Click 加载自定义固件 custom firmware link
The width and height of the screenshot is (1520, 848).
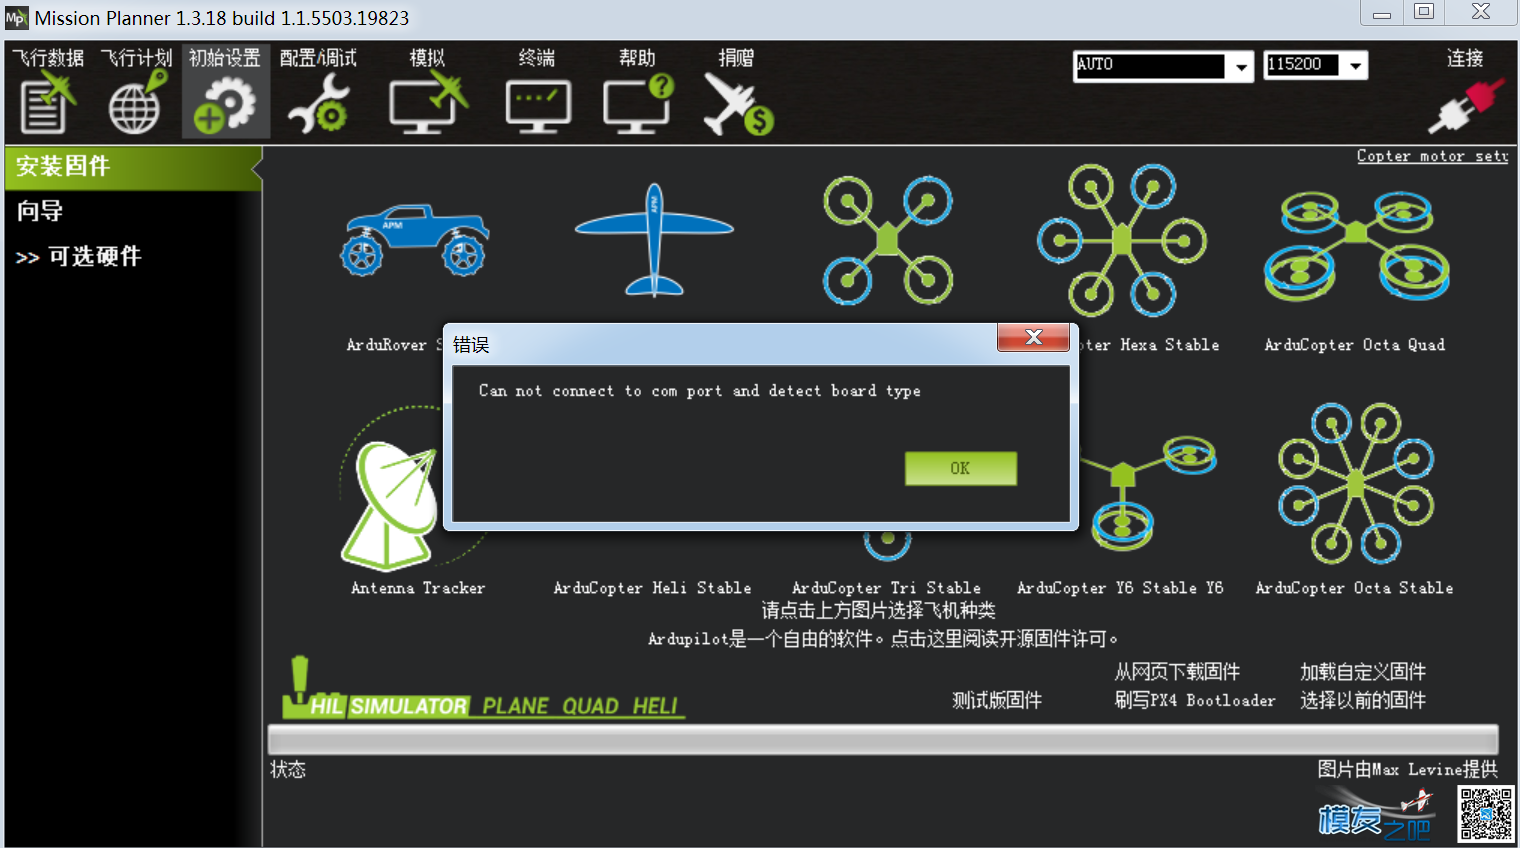click(1362, 672)
